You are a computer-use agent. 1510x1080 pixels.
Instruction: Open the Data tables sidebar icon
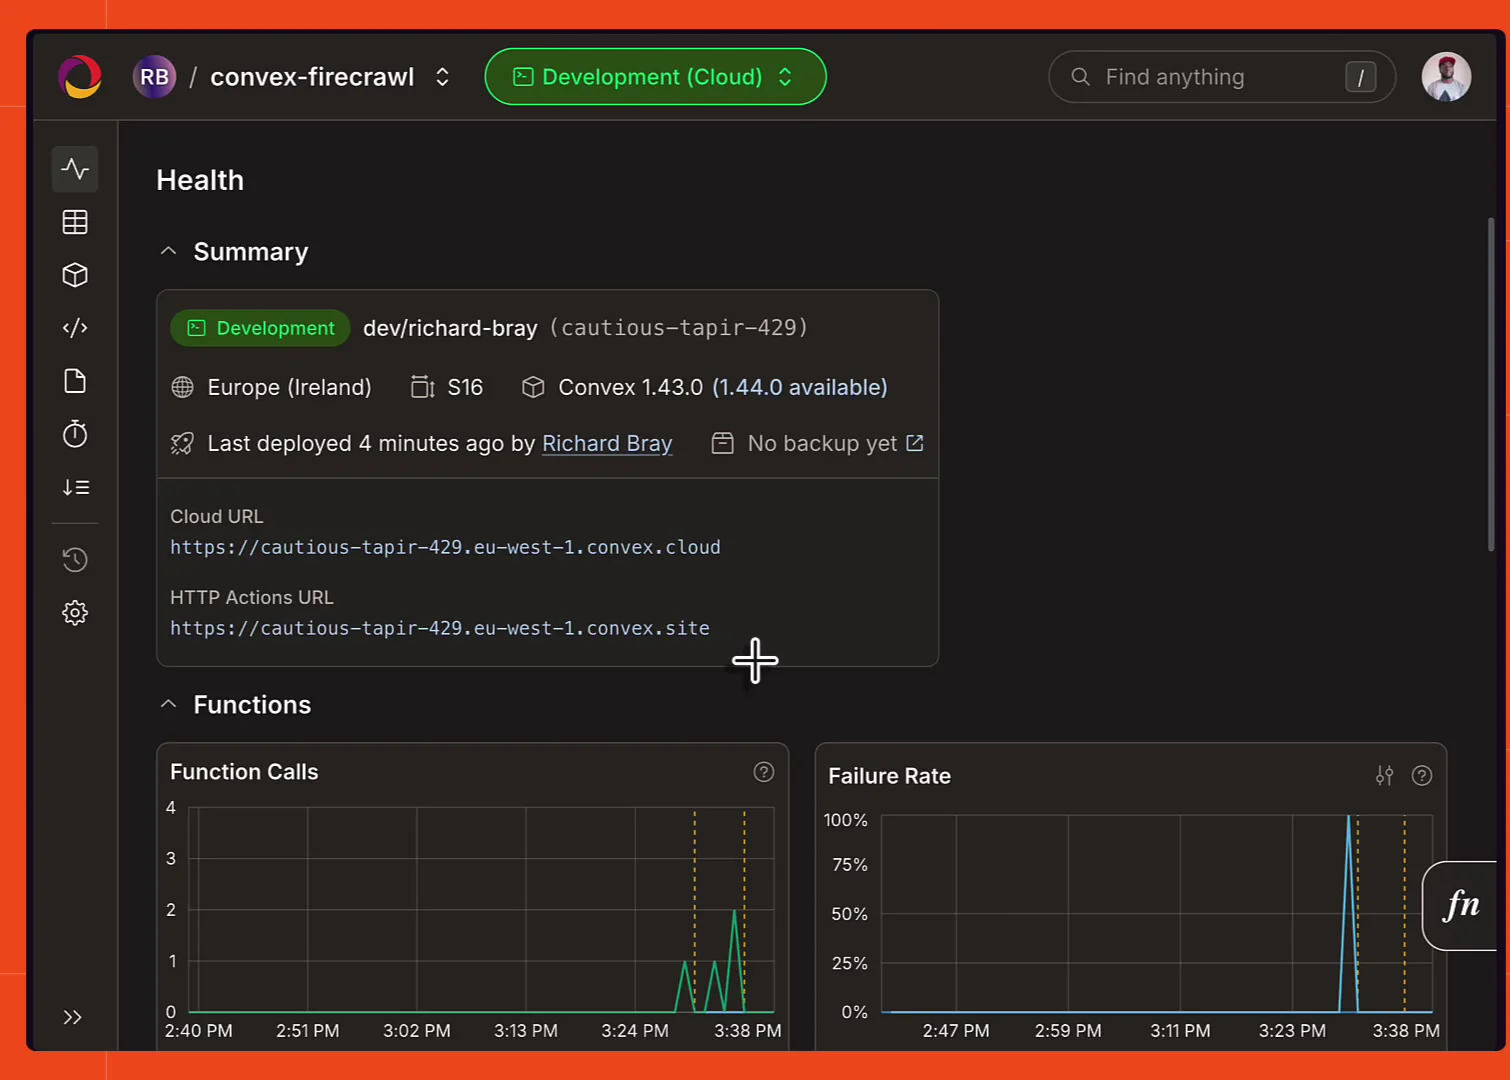pos(75,222)
